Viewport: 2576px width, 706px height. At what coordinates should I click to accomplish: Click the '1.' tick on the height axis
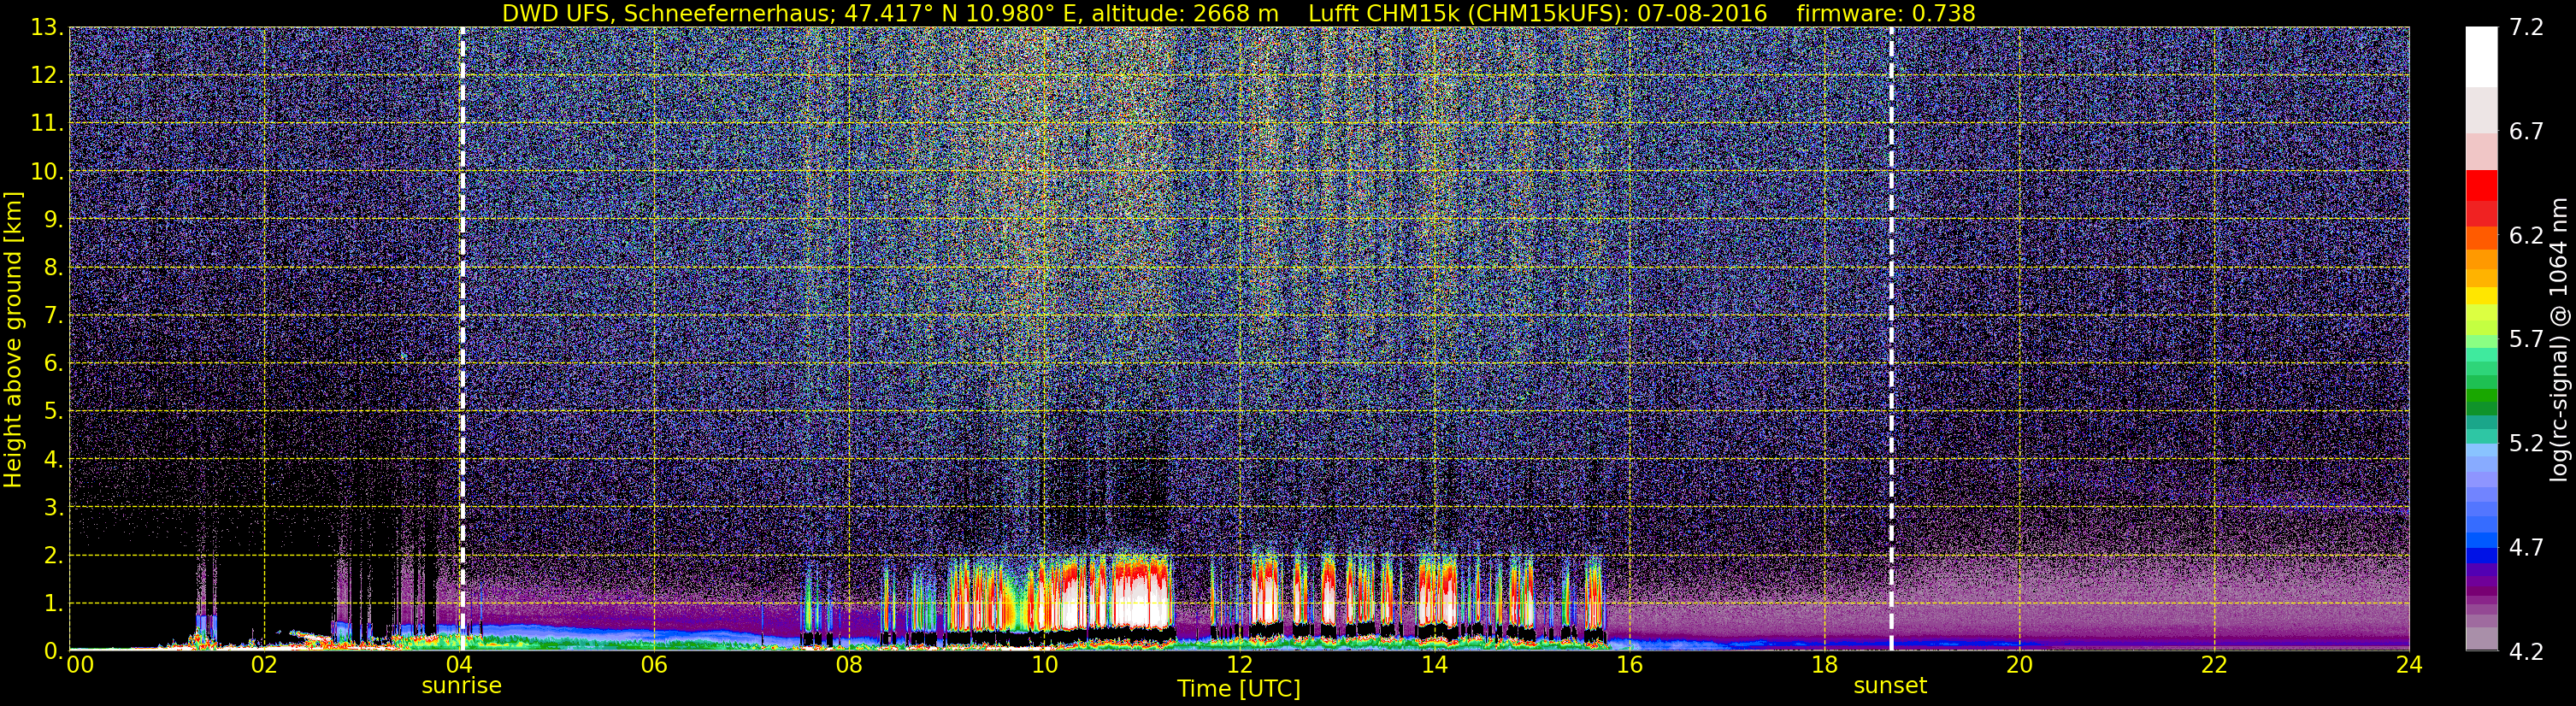[x=52, y=603]
